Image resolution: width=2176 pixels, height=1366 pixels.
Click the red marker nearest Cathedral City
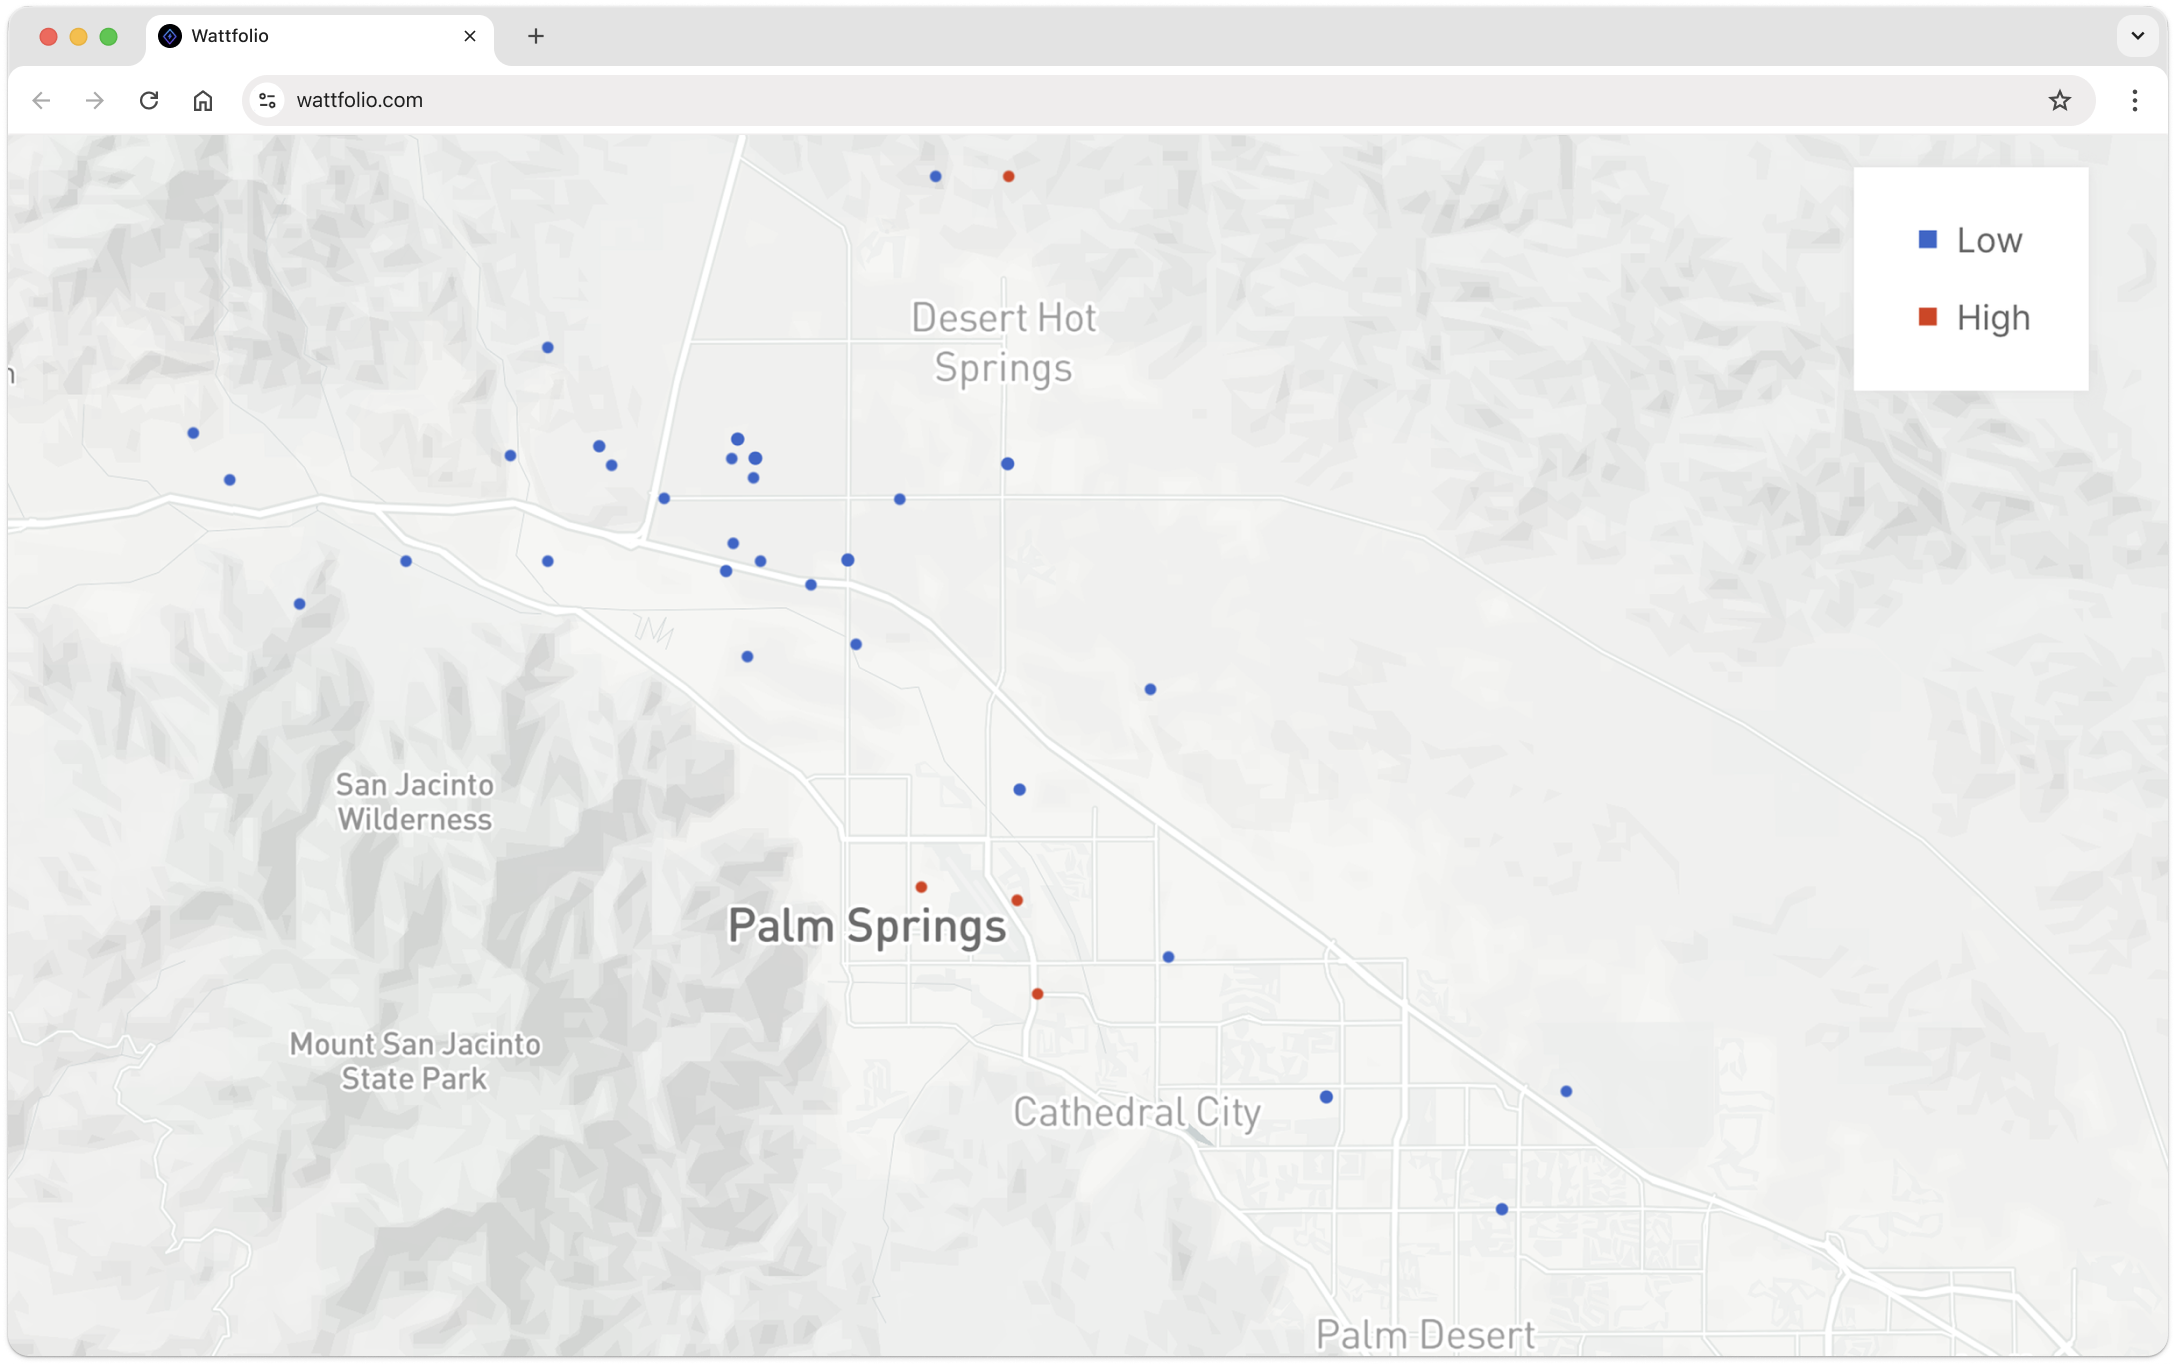[1037, 994]
